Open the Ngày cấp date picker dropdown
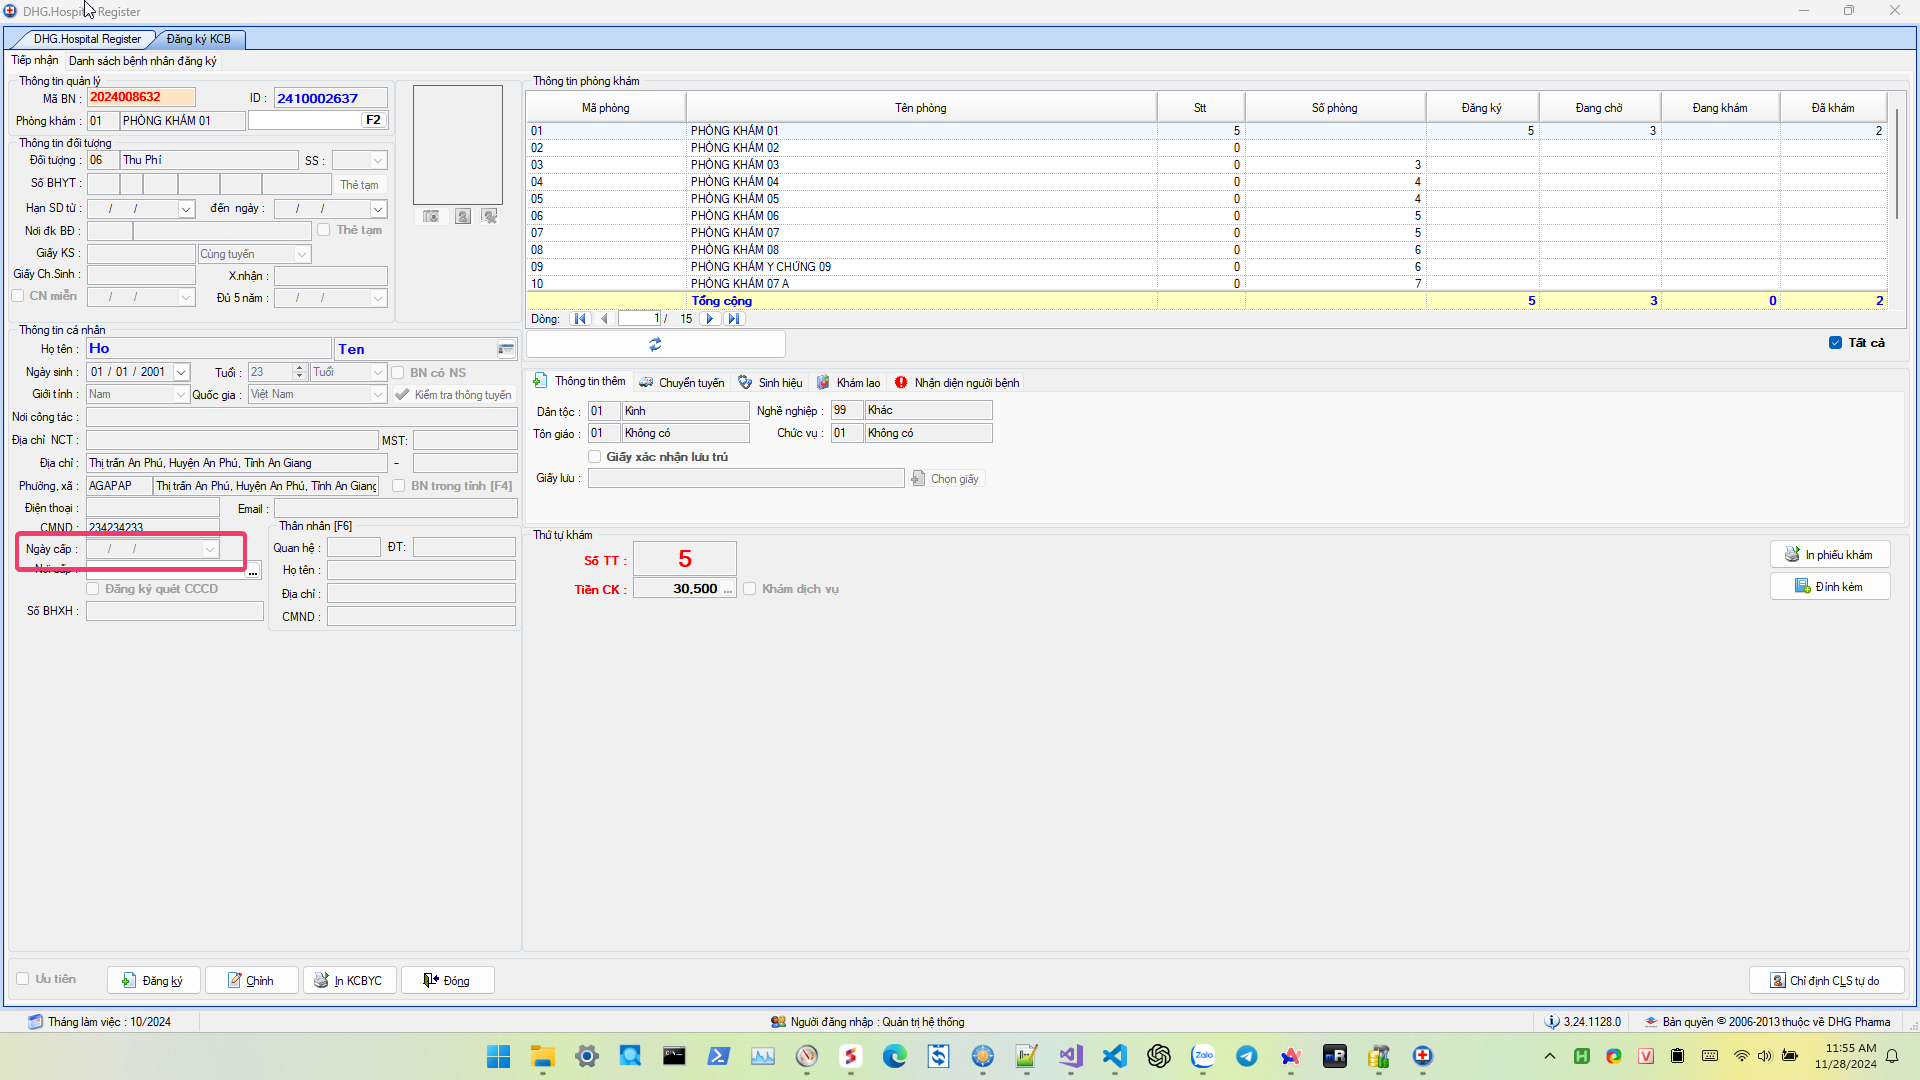 pyautogui.click(x=210, y=549)
